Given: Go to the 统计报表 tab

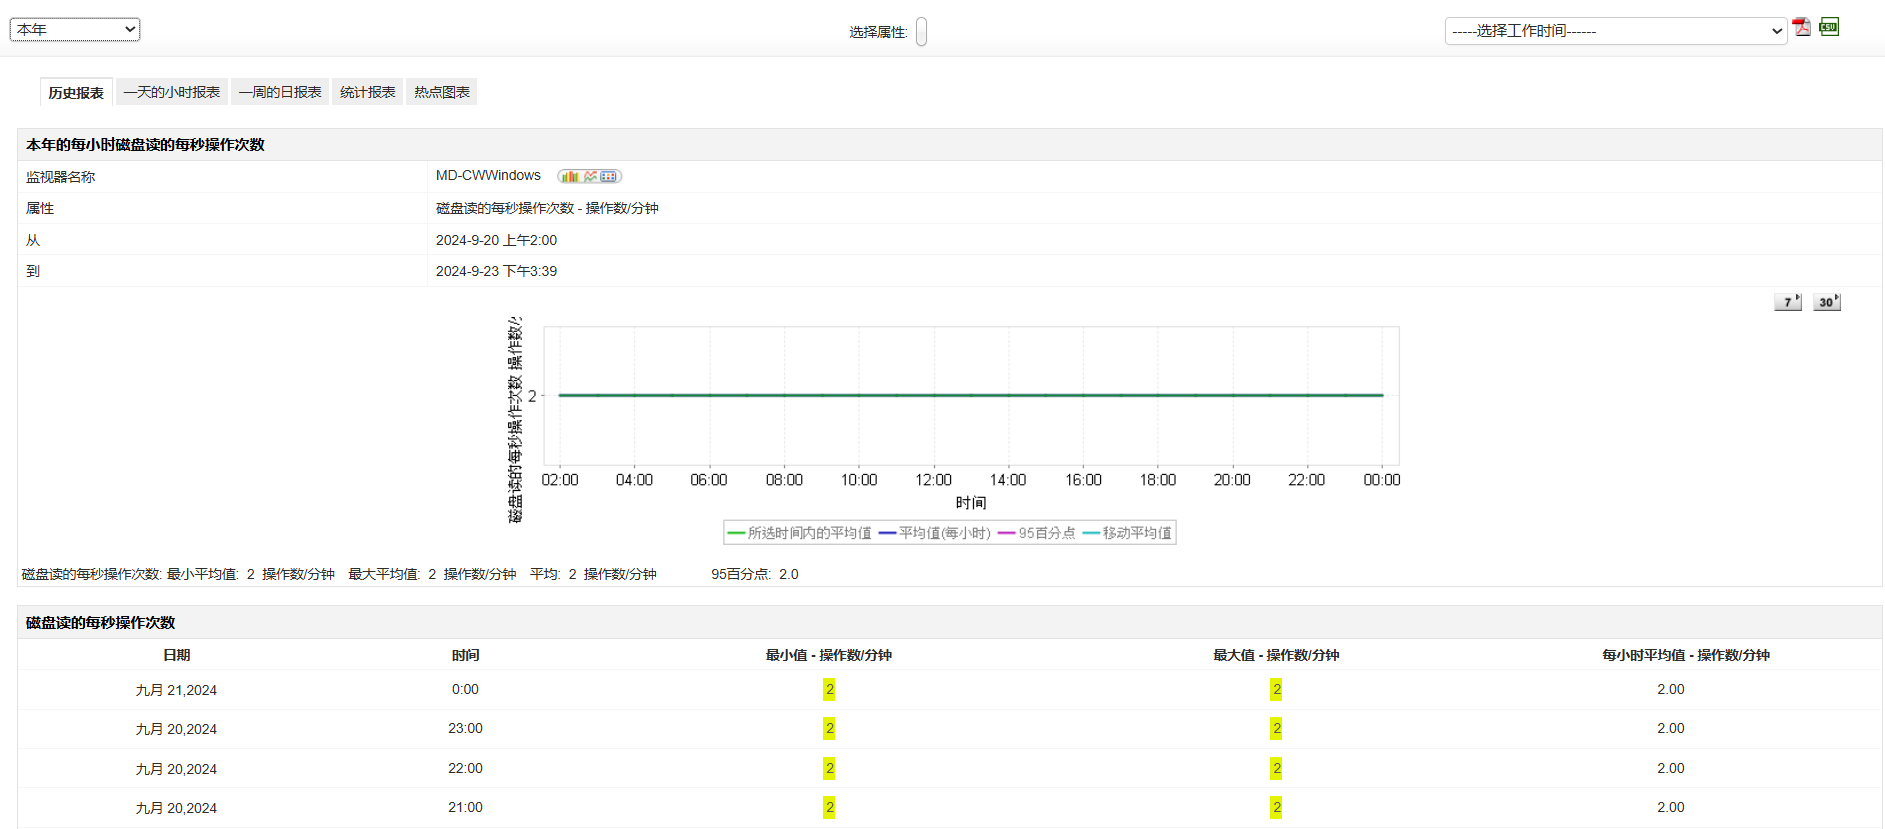Looking at the screenshot, I should tap(367, 92).
